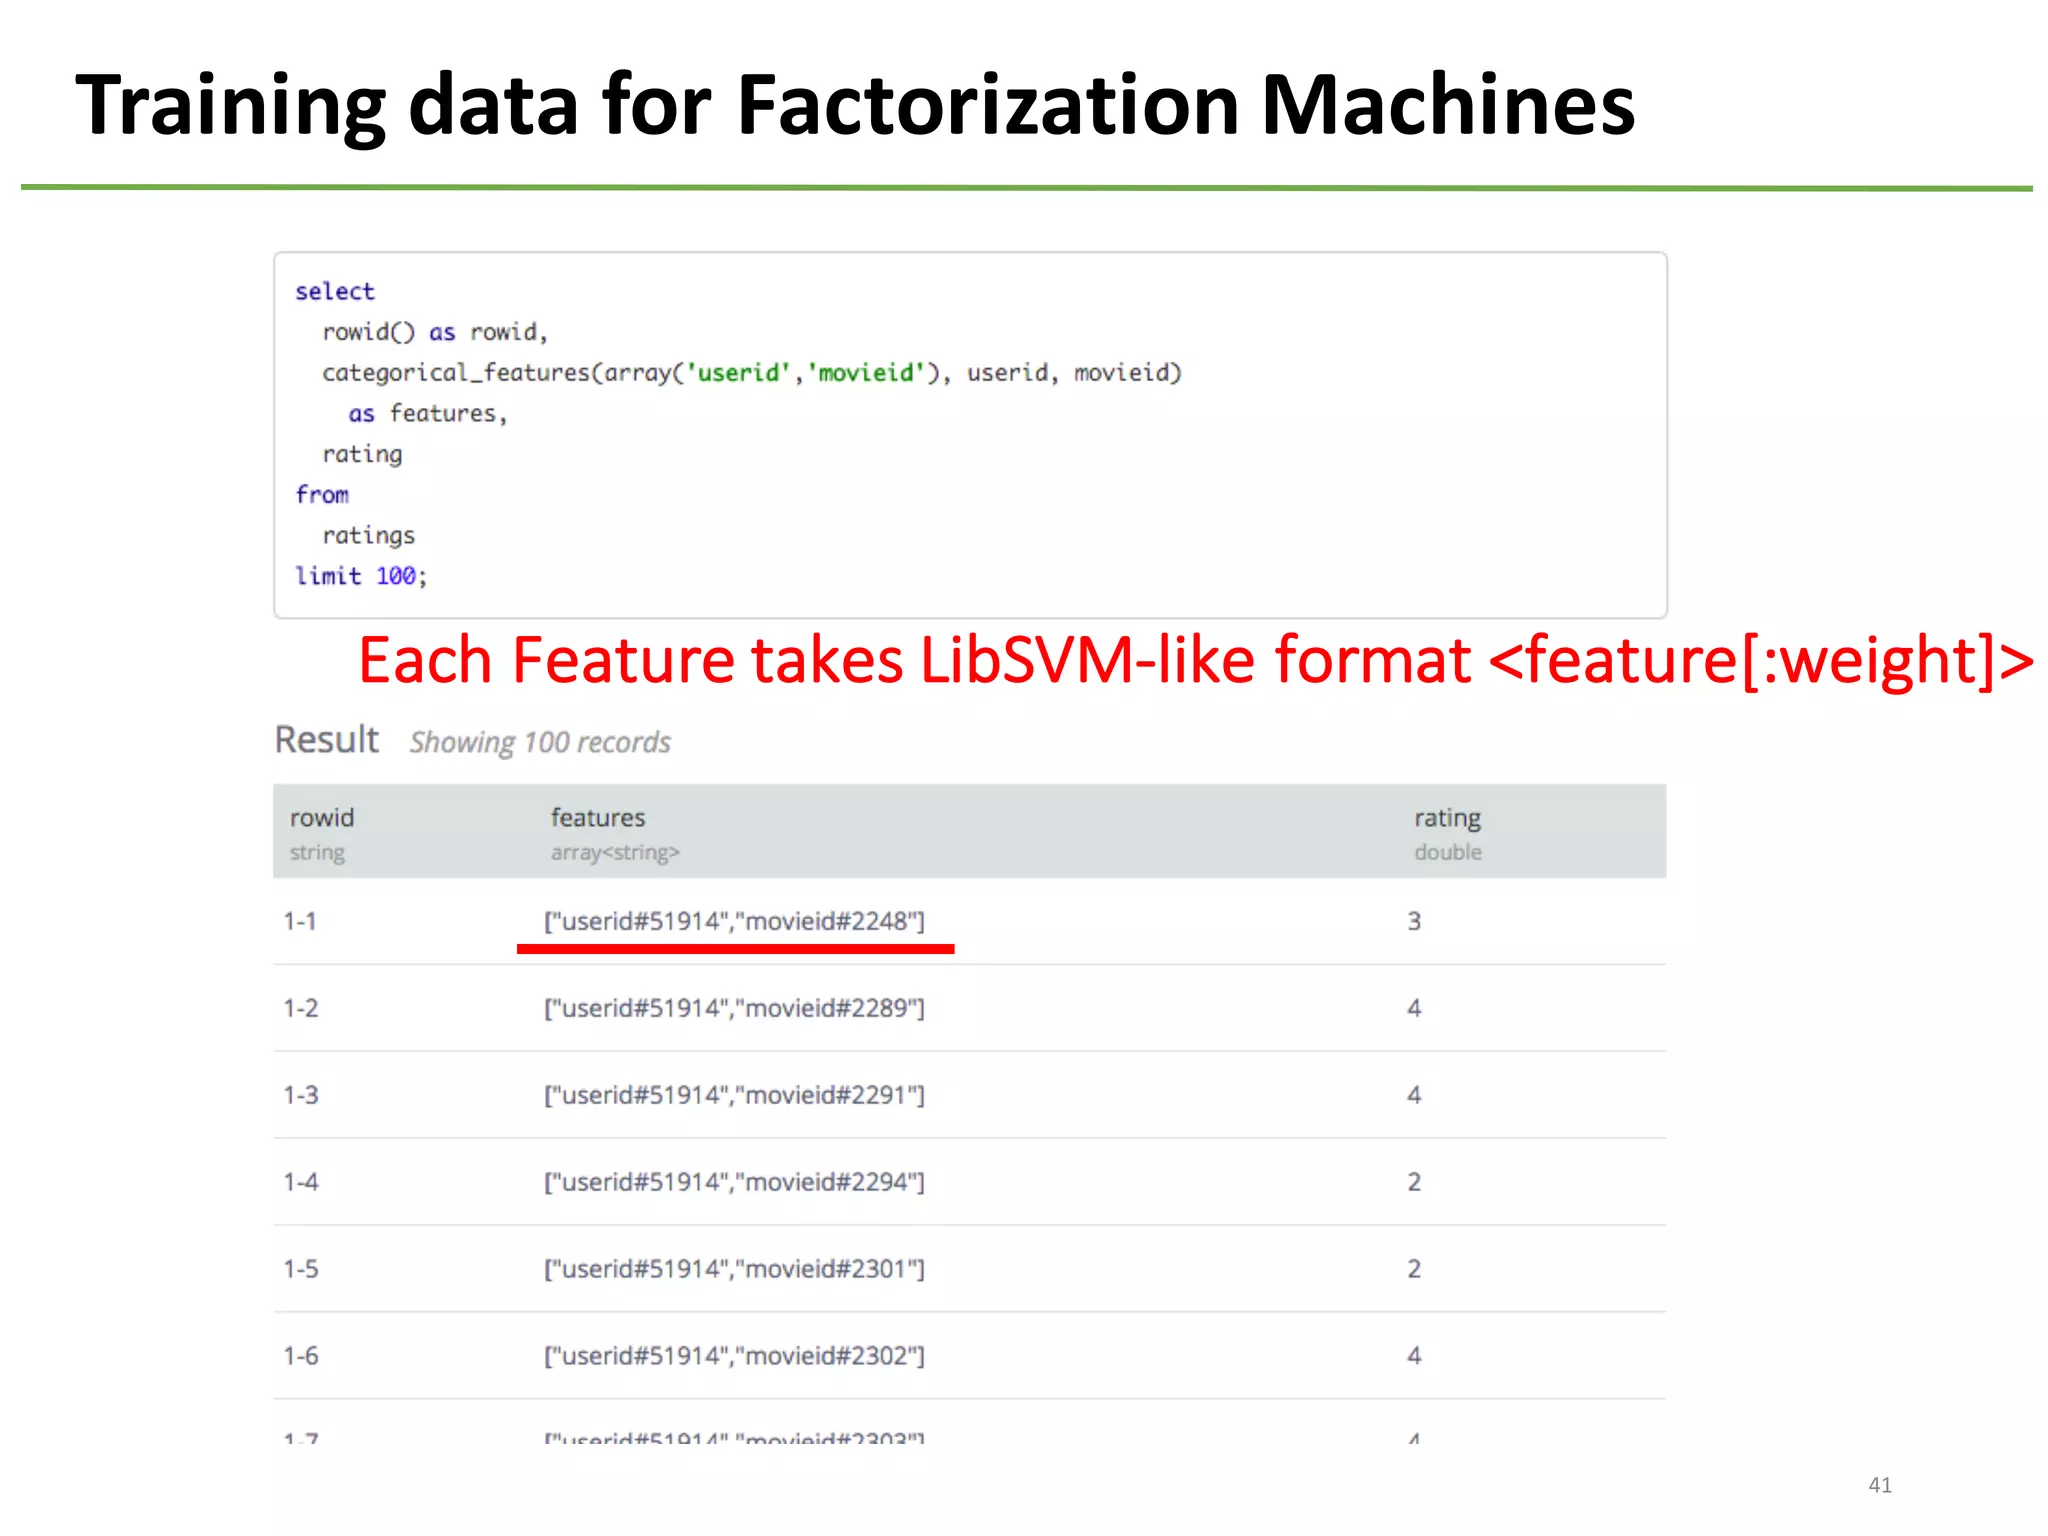
Task: Click the 'string' type label under rowid
Action: click(x=317, y=852)
